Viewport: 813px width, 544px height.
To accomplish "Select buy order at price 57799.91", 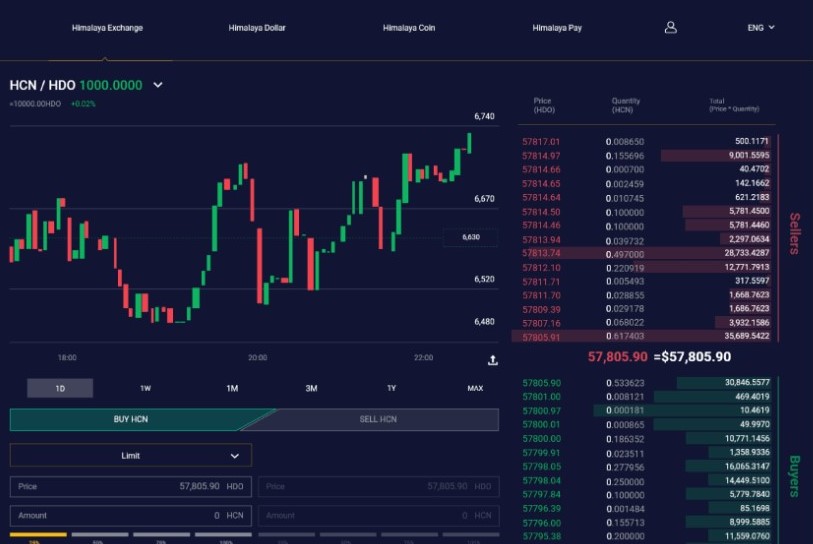I will coord(646,453).
